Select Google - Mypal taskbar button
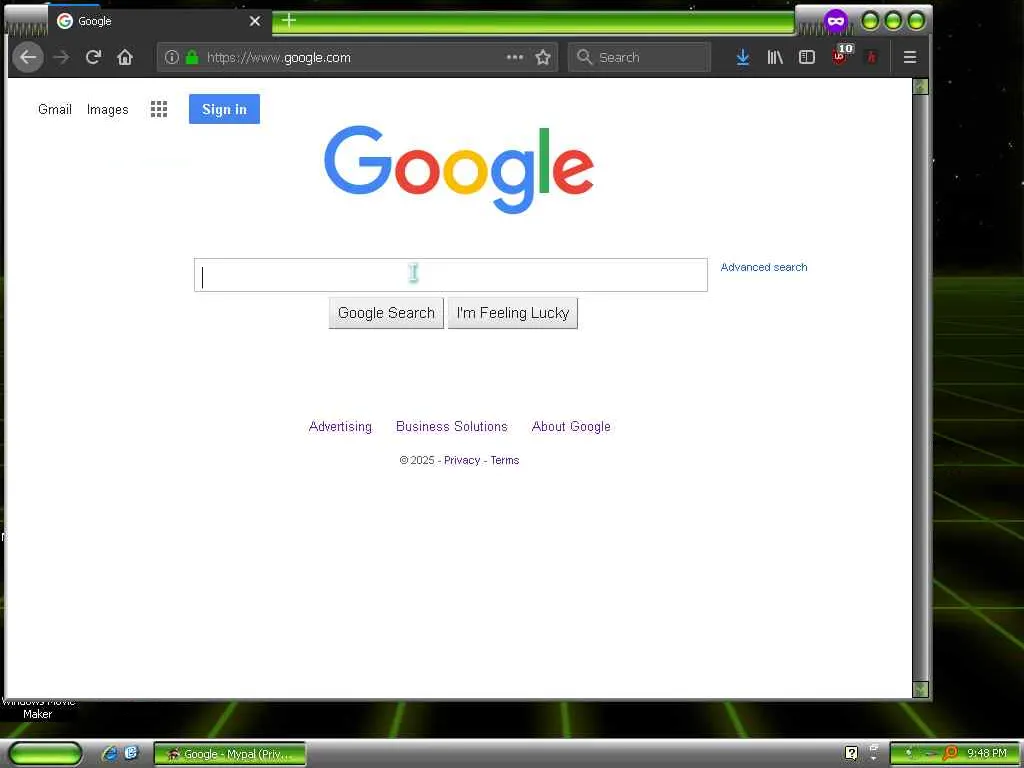This screenshot has width=1024, height=768. tap(230, 754)
